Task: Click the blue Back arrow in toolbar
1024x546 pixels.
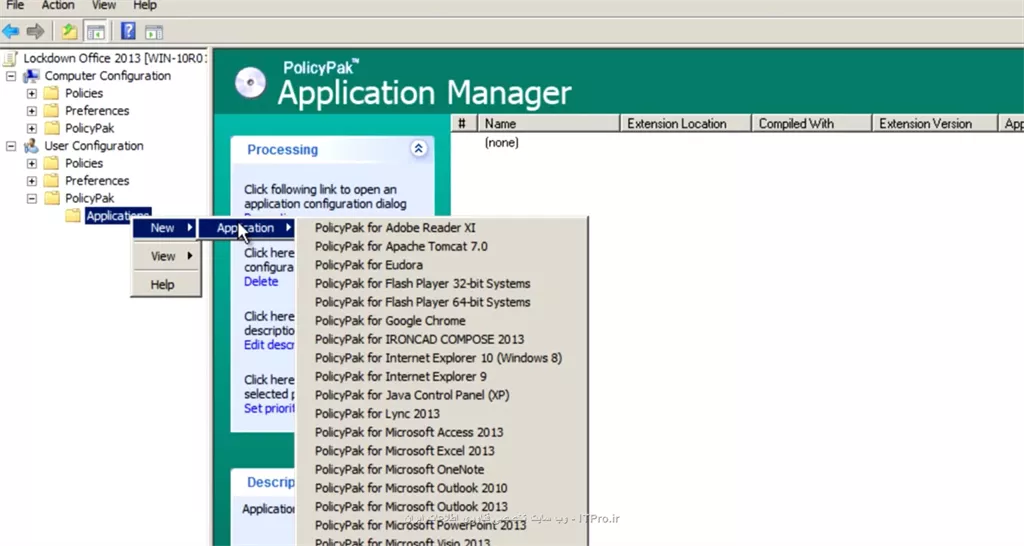Action: pyautogui.click(x=11, y=31)
